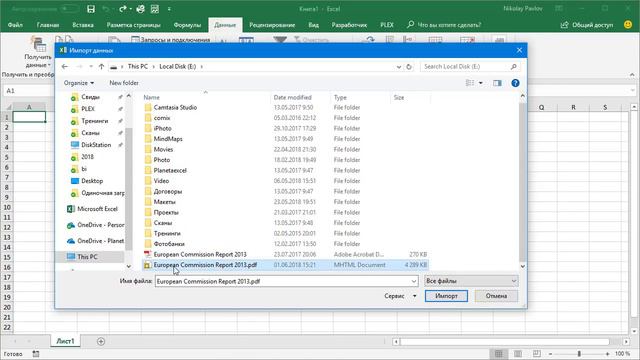Click the Импорт button
The height and width of the screenshot is (360, 640).
446,296
